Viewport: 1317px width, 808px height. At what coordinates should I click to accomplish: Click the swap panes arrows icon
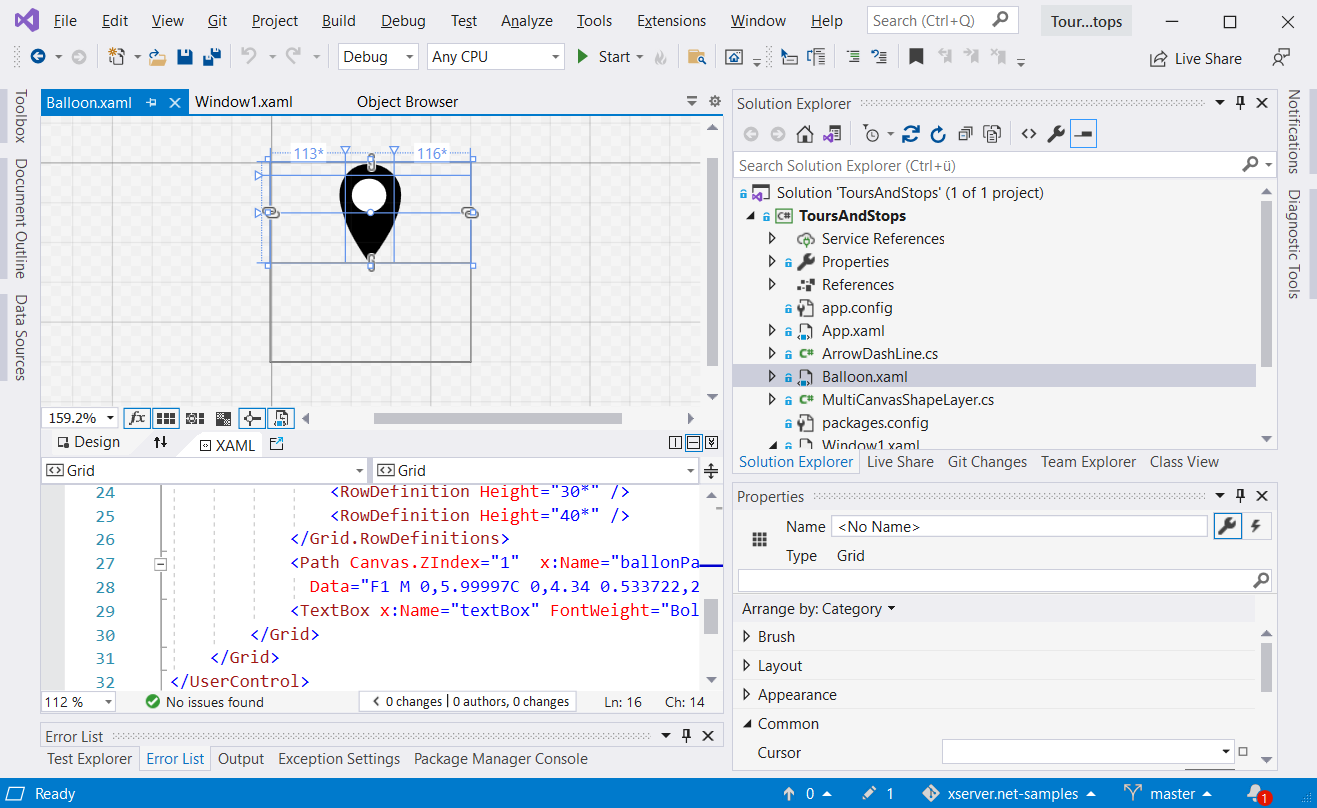coord(160,443)
